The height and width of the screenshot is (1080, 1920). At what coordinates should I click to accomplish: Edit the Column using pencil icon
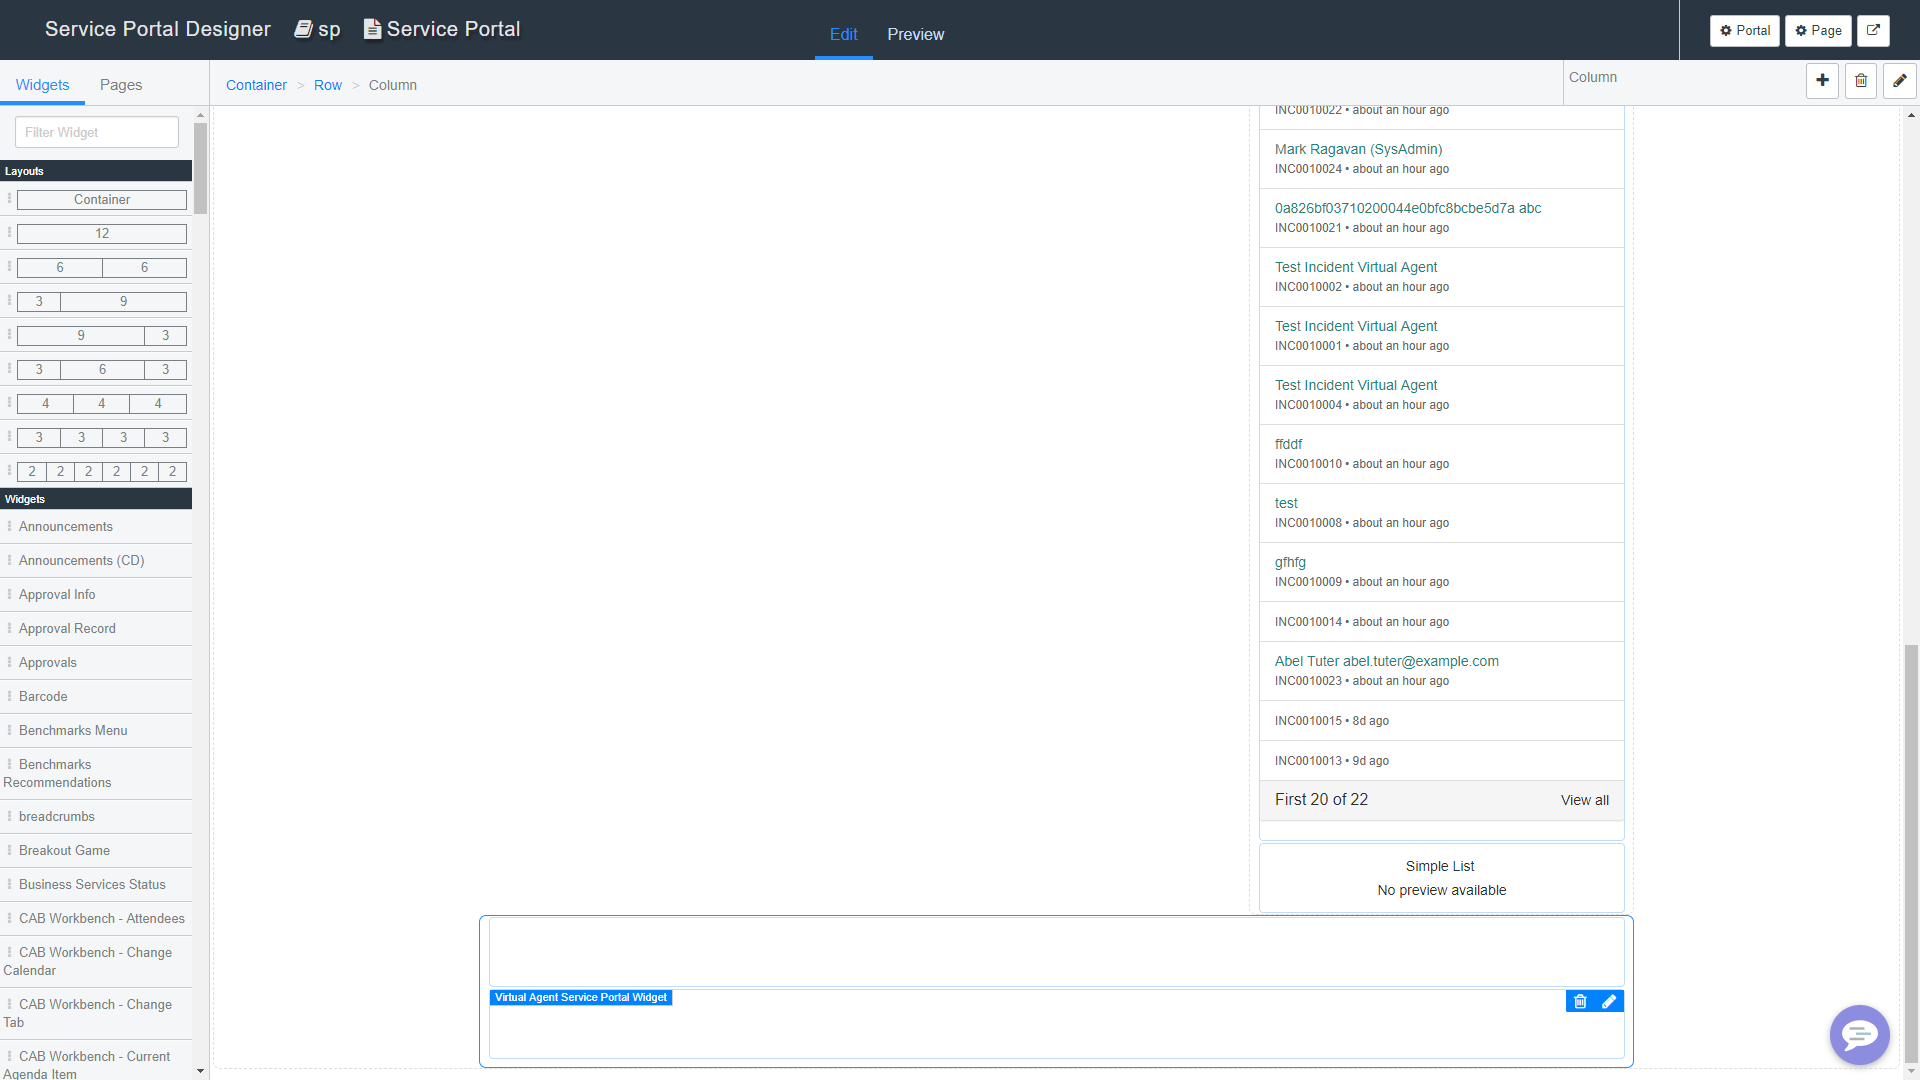coord(1899,80)
